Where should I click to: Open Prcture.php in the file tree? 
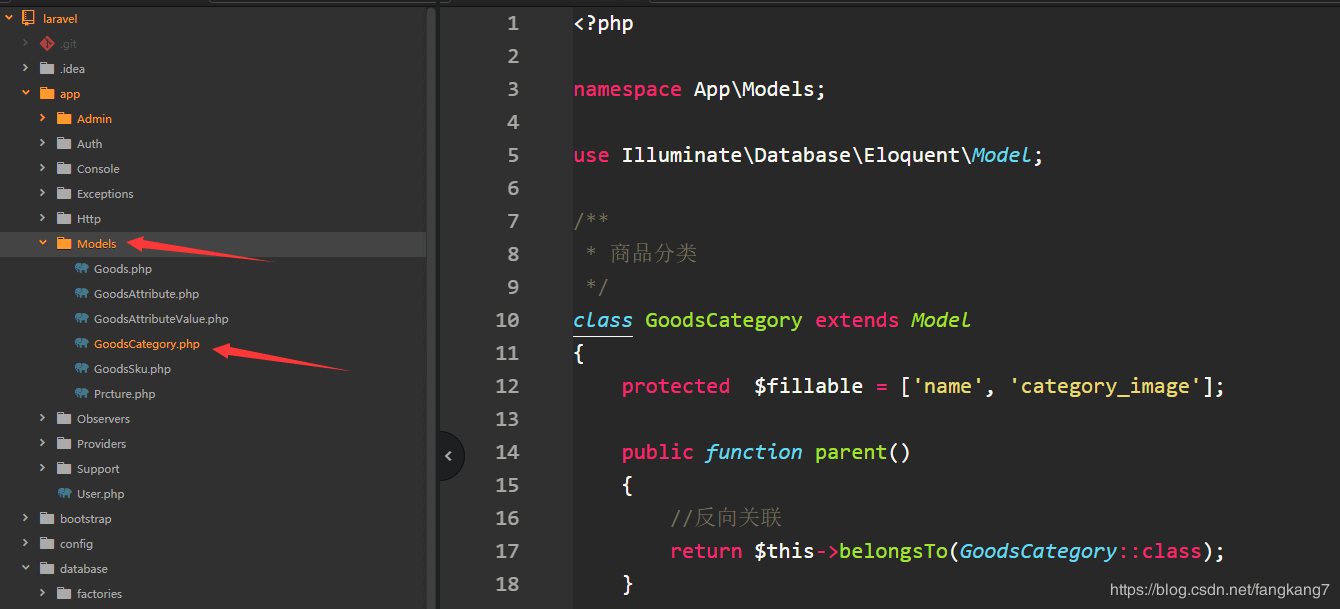[124, 394]
